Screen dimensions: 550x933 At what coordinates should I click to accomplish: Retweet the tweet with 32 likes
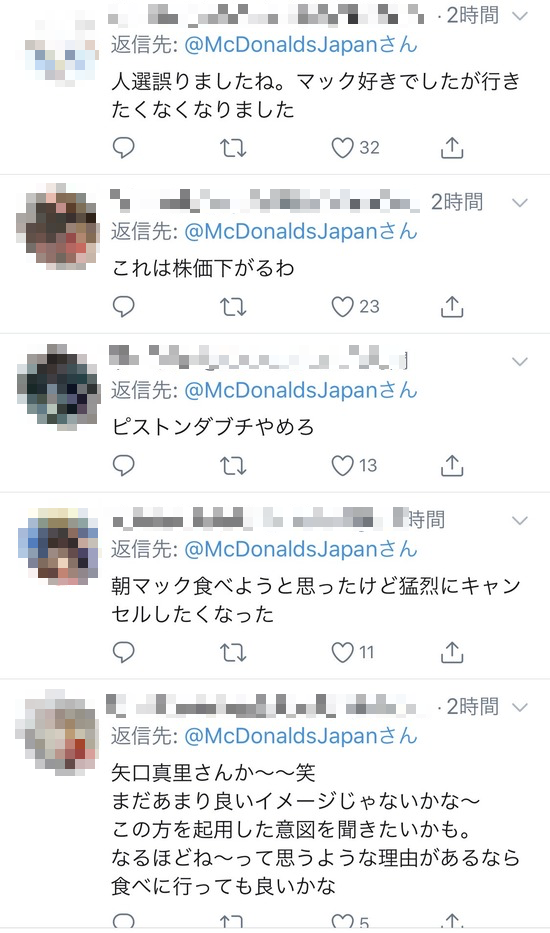[233, 148]
